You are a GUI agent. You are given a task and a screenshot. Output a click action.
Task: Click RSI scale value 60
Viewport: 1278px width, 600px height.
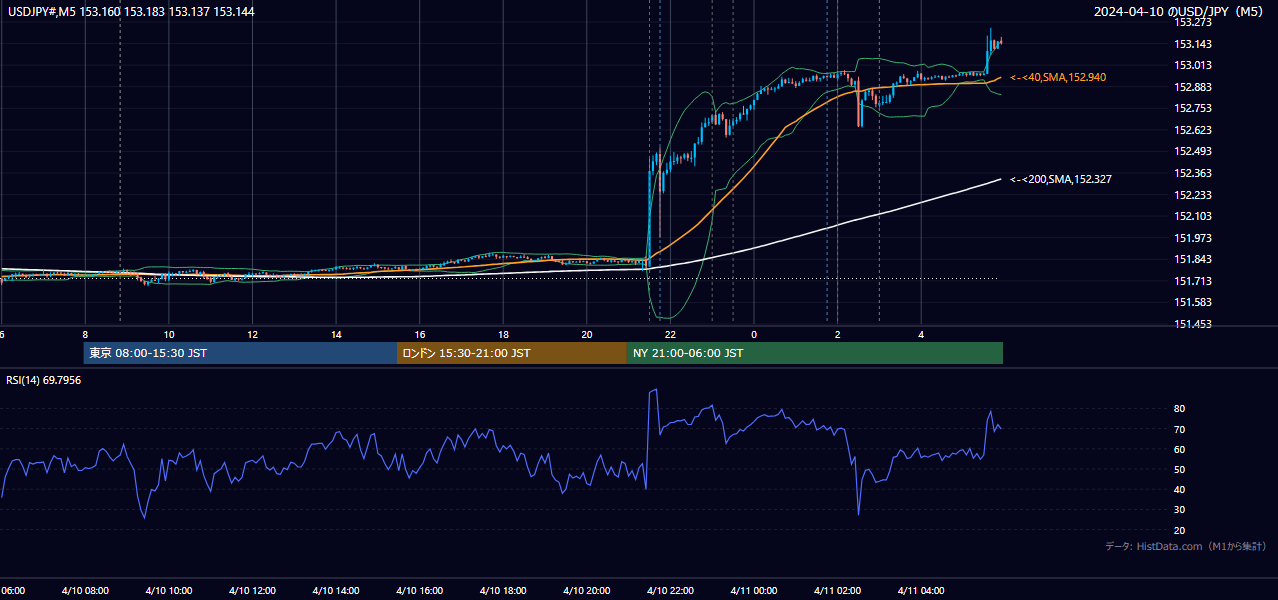(1179, 449)
